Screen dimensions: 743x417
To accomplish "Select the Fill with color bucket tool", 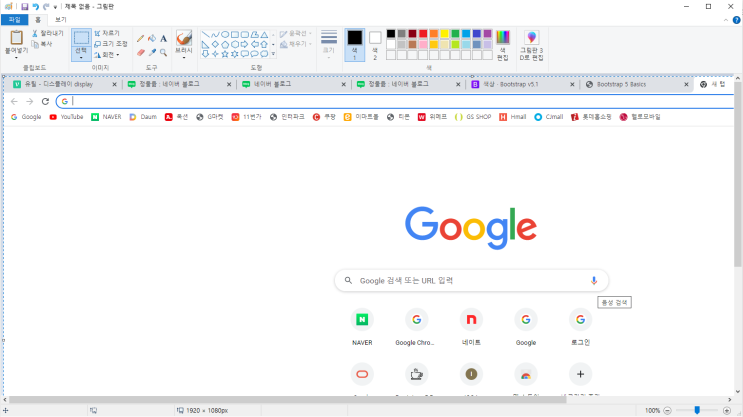I will click(152, 38).
